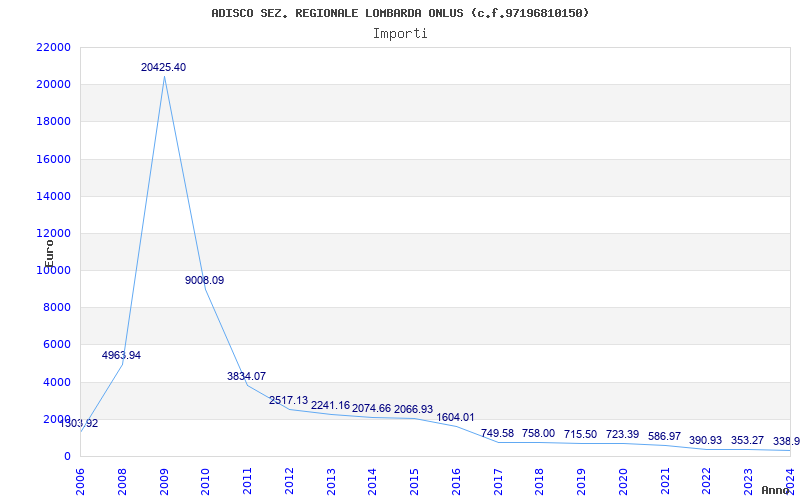Click the Anno x-axis title
800x500 pixels.
[775, 490]
